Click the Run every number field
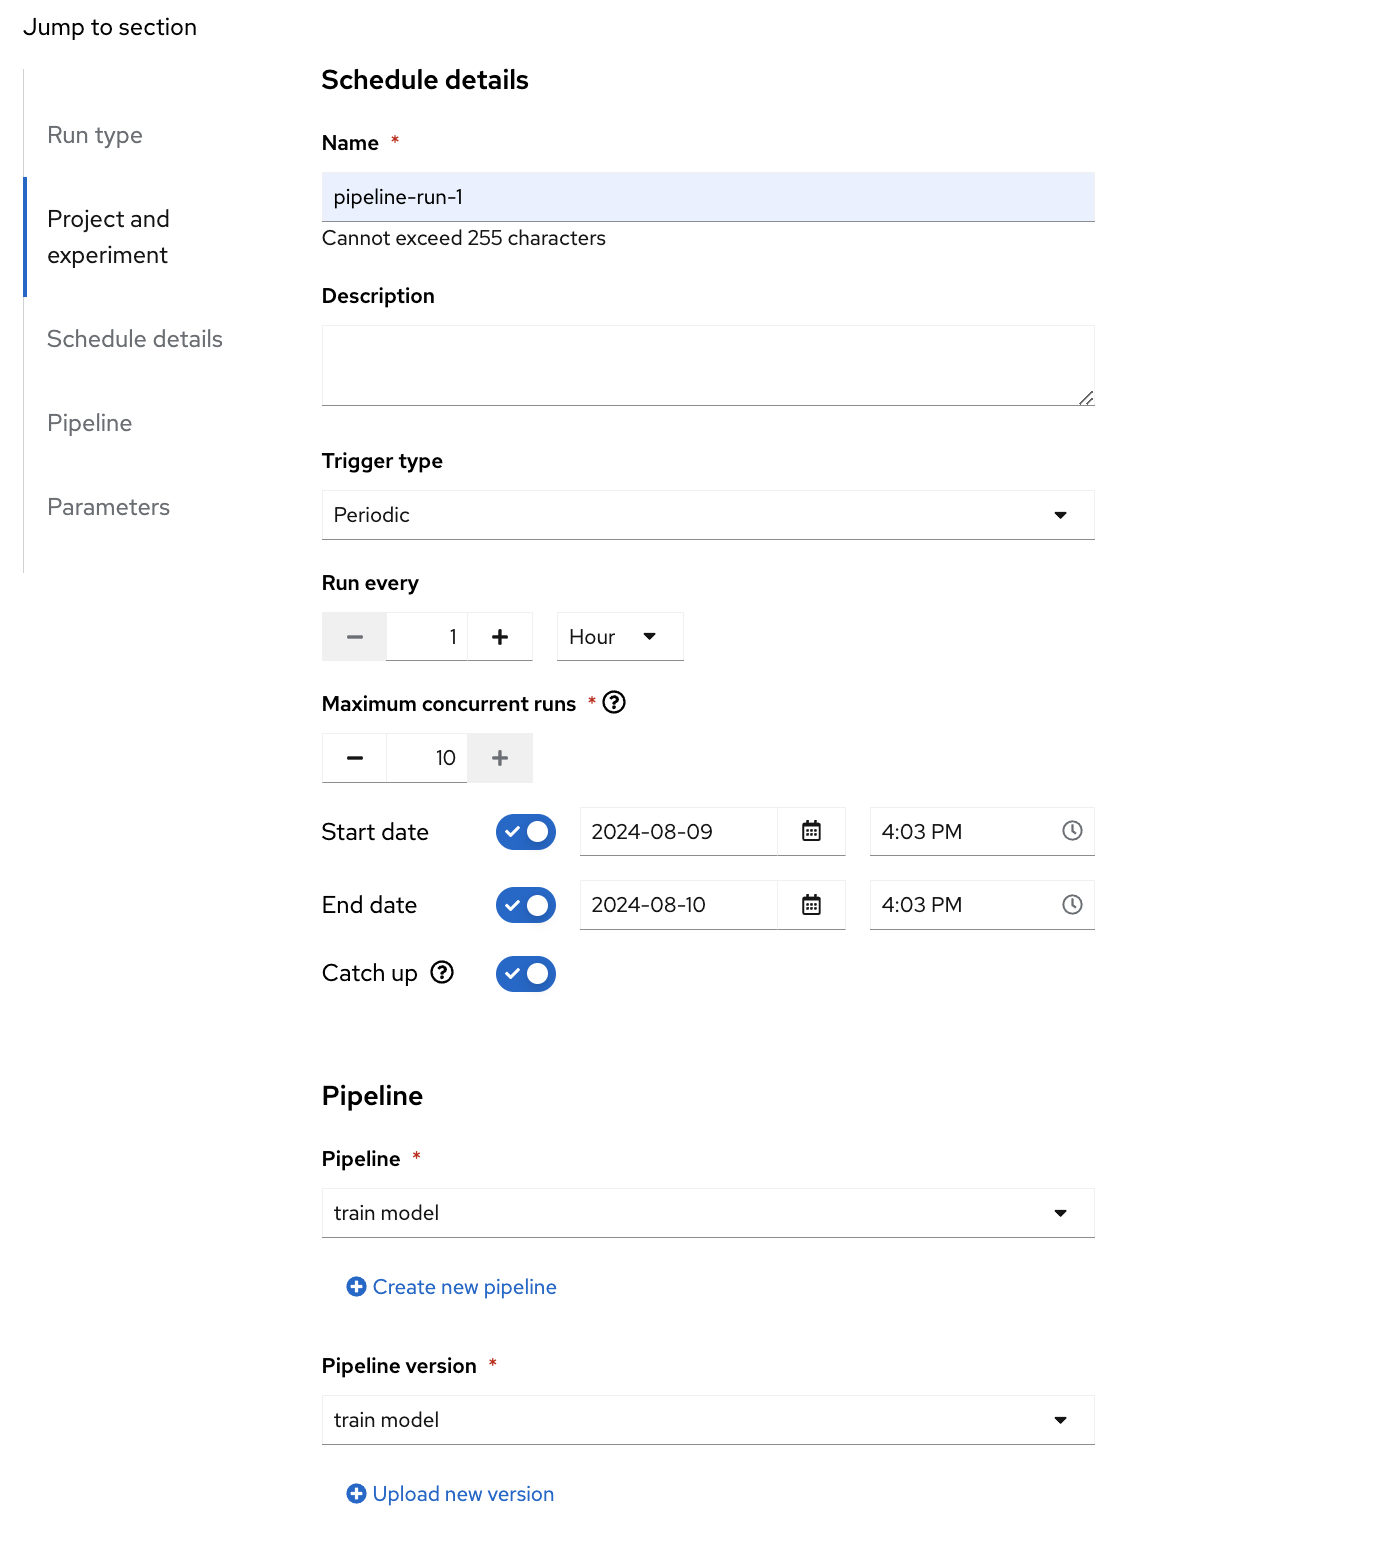This screenshot has height=1566, width=1390. [x=427, y=637]
